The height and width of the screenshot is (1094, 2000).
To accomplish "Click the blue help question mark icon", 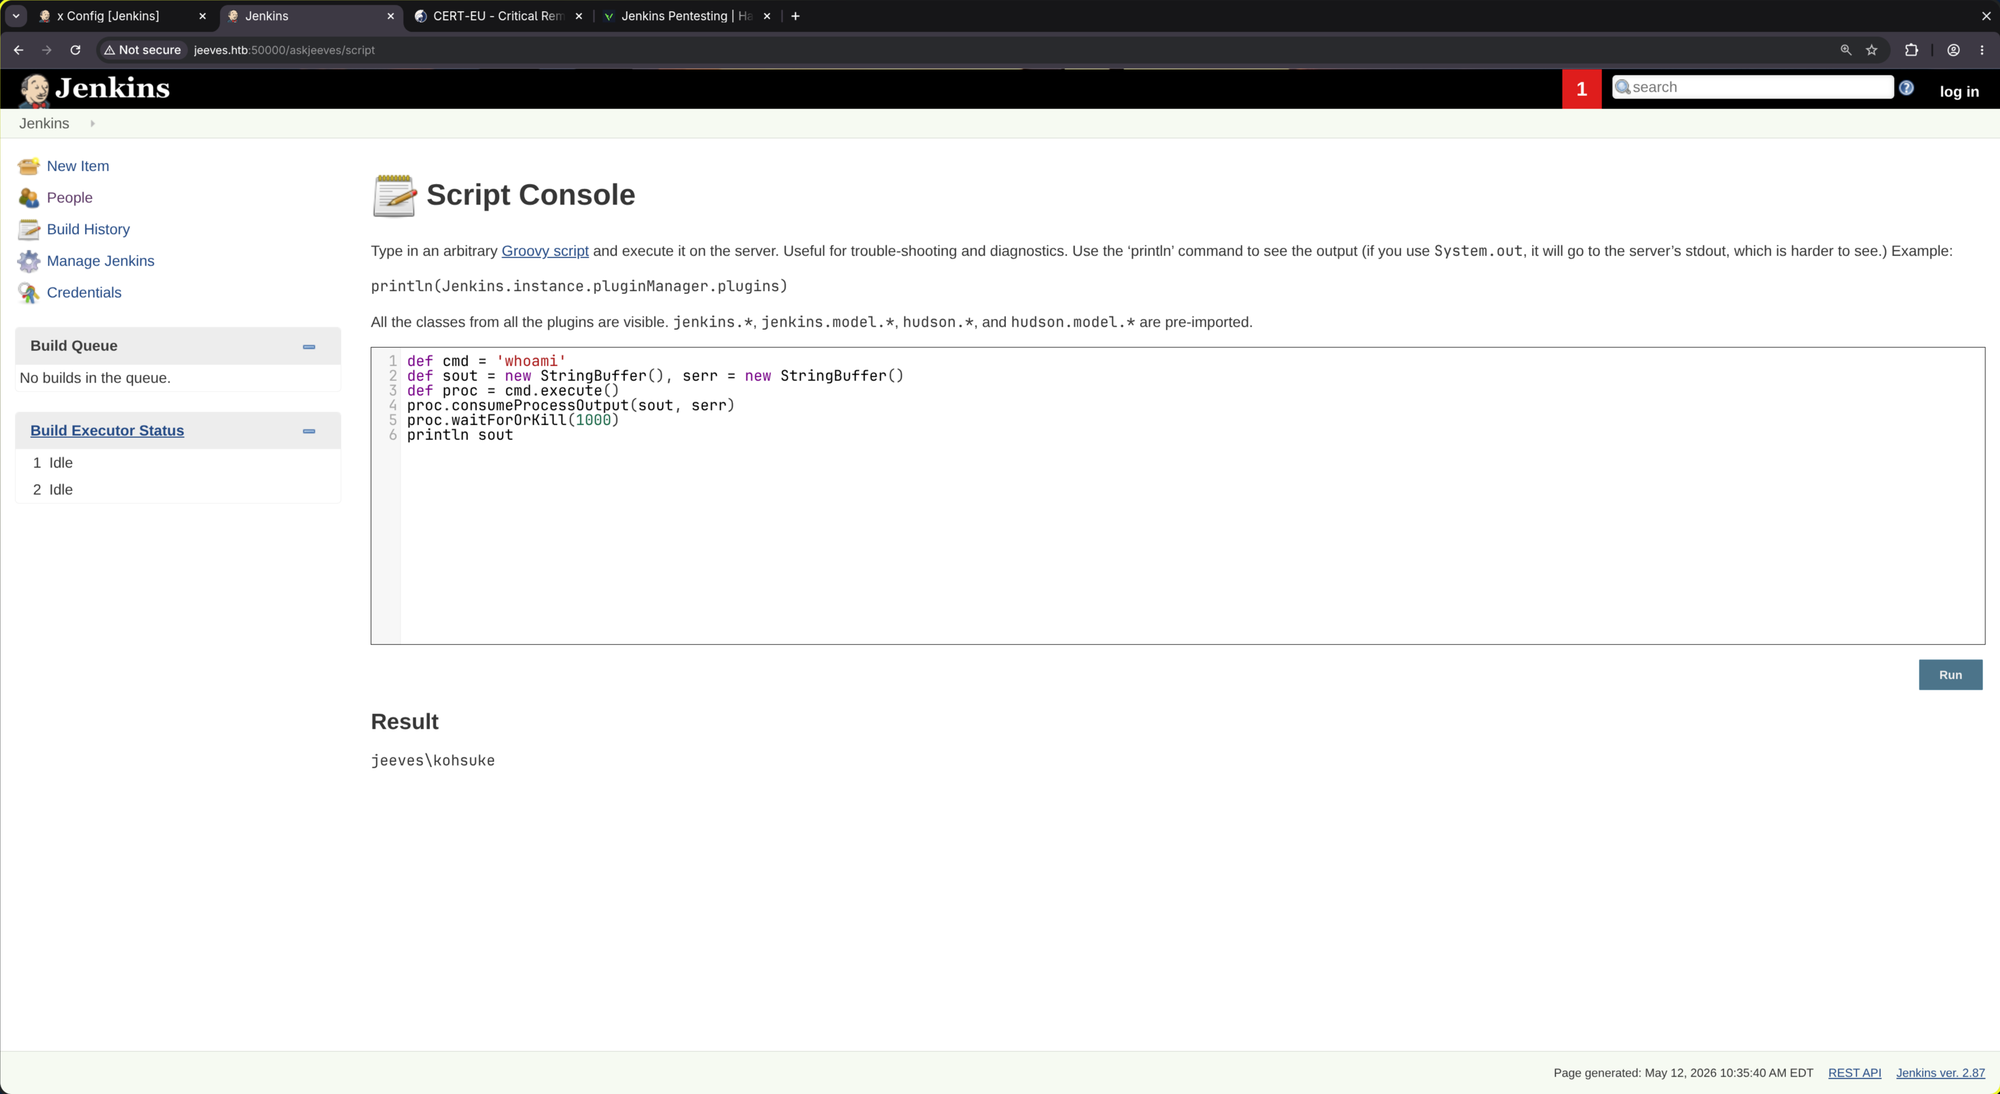I will coord(1906,88).
